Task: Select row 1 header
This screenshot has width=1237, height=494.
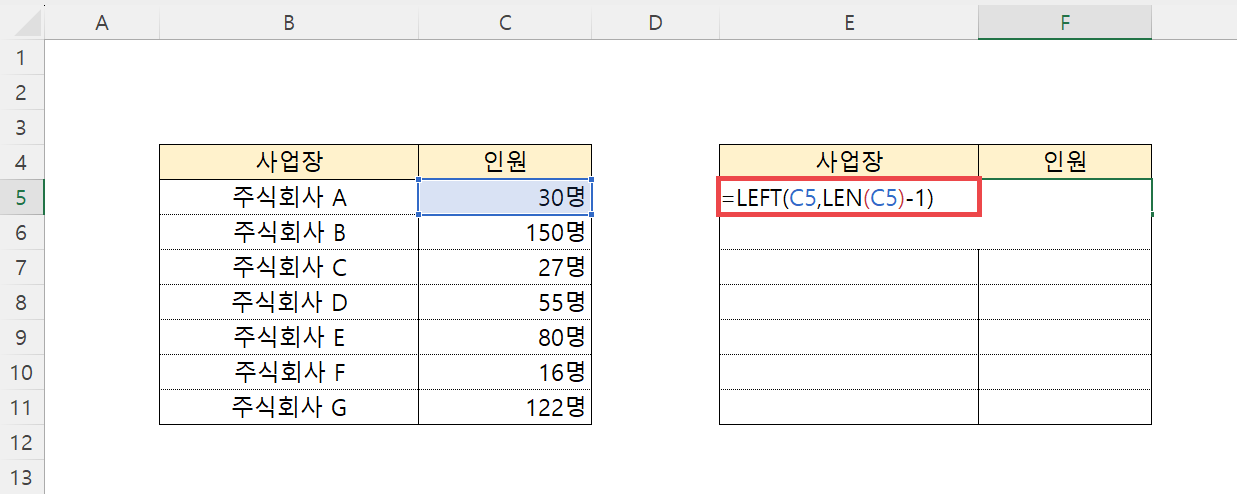Action: pos(22,57)
